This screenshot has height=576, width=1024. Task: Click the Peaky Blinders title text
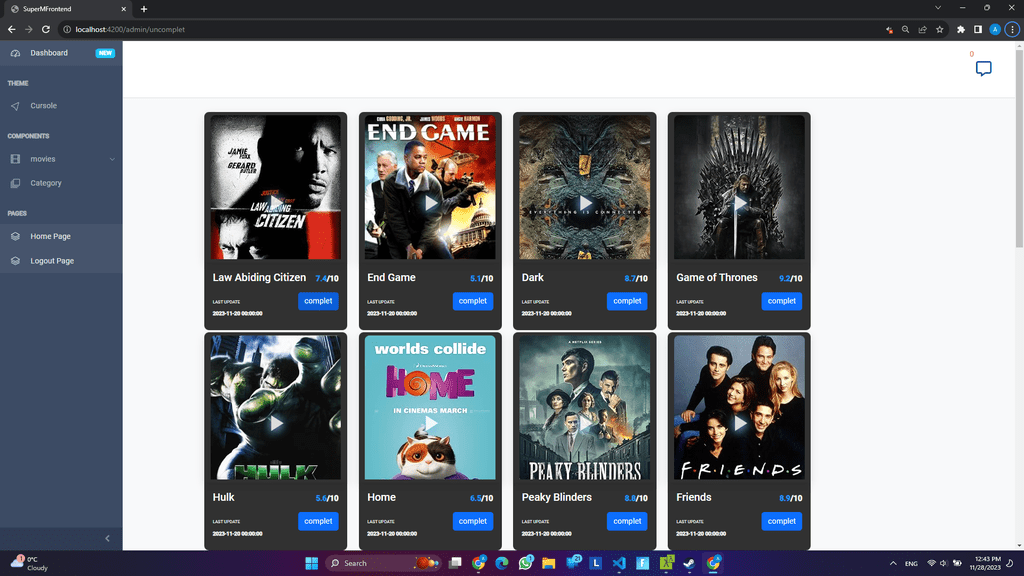pyautogui.click(x=556, y=498)
